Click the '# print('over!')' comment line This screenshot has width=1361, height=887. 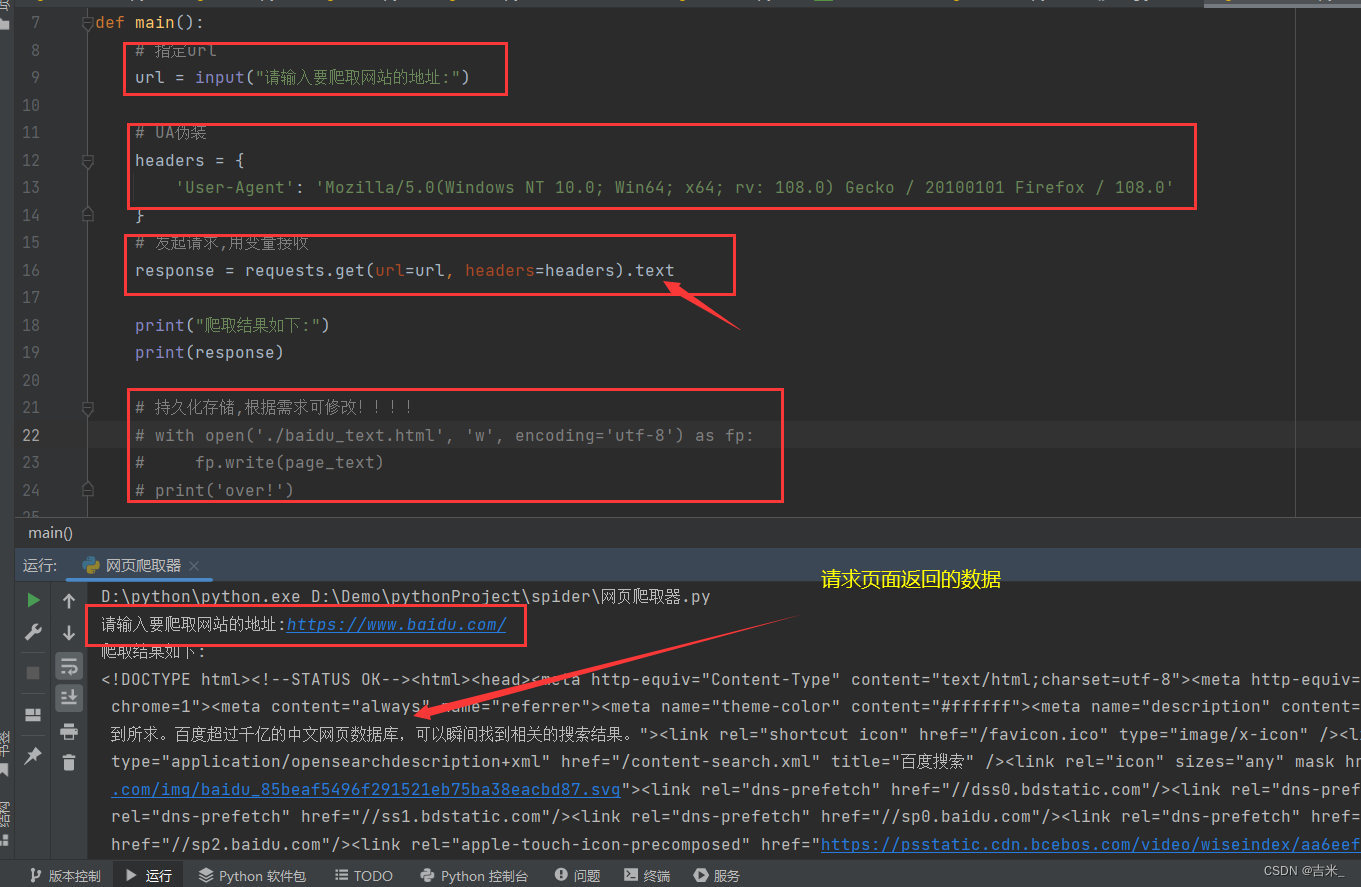(x=214, y=490)
